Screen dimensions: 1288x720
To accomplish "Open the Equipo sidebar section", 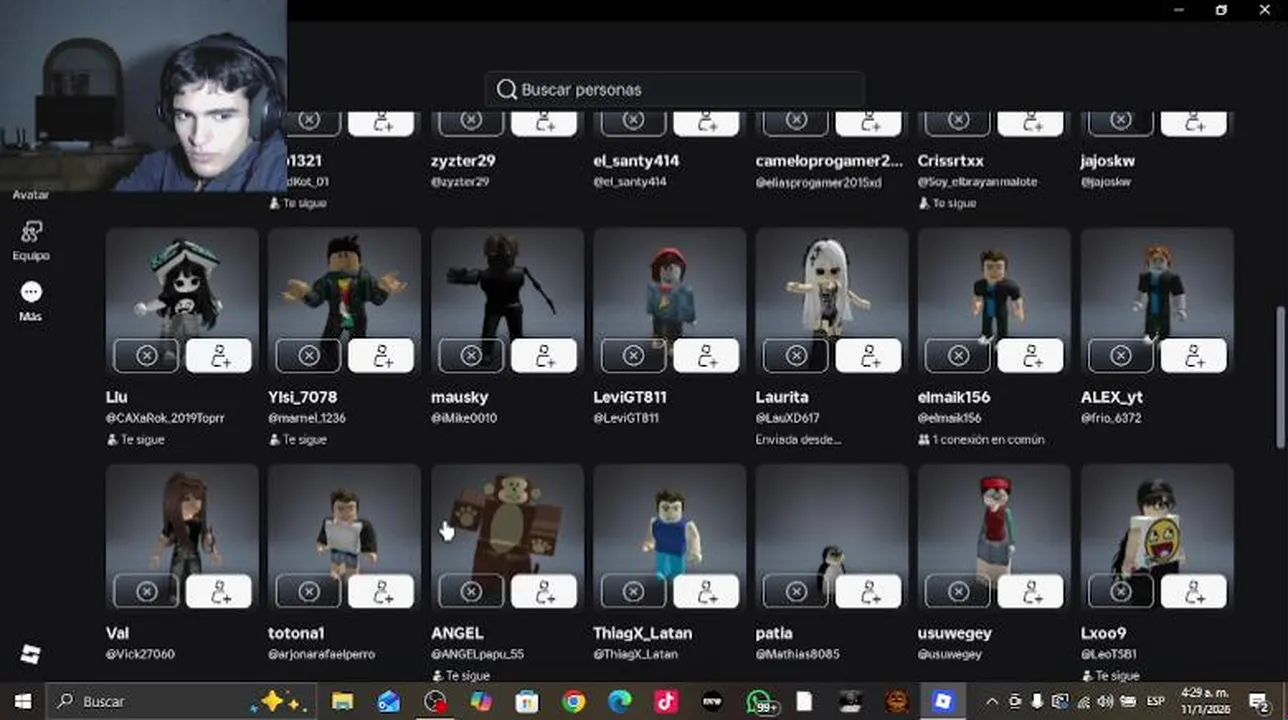I will pos(31,240).
